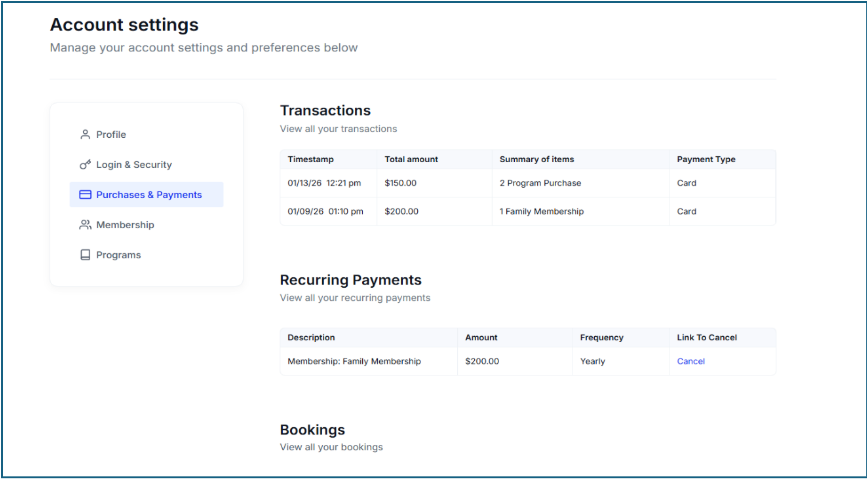Click the $150.00 transaction amount
This screenshot has width=867, height=480.
pos(400,183)
